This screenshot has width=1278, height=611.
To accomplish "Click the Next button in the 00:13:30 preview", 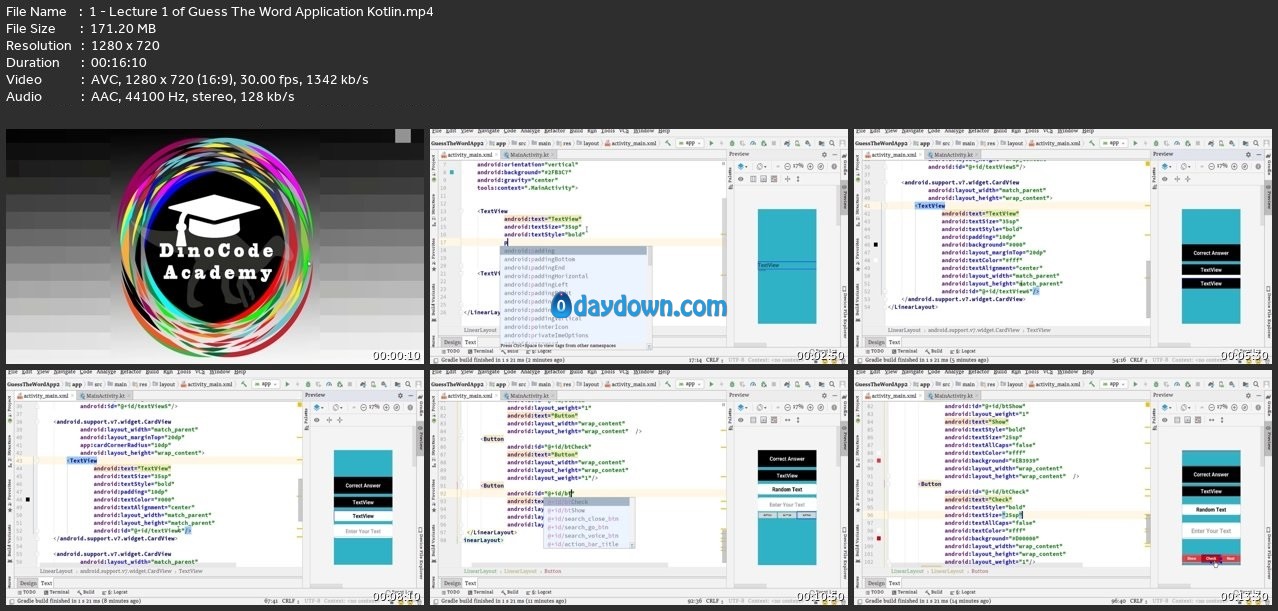I will pyautogui.click(x=1230, y=558).
